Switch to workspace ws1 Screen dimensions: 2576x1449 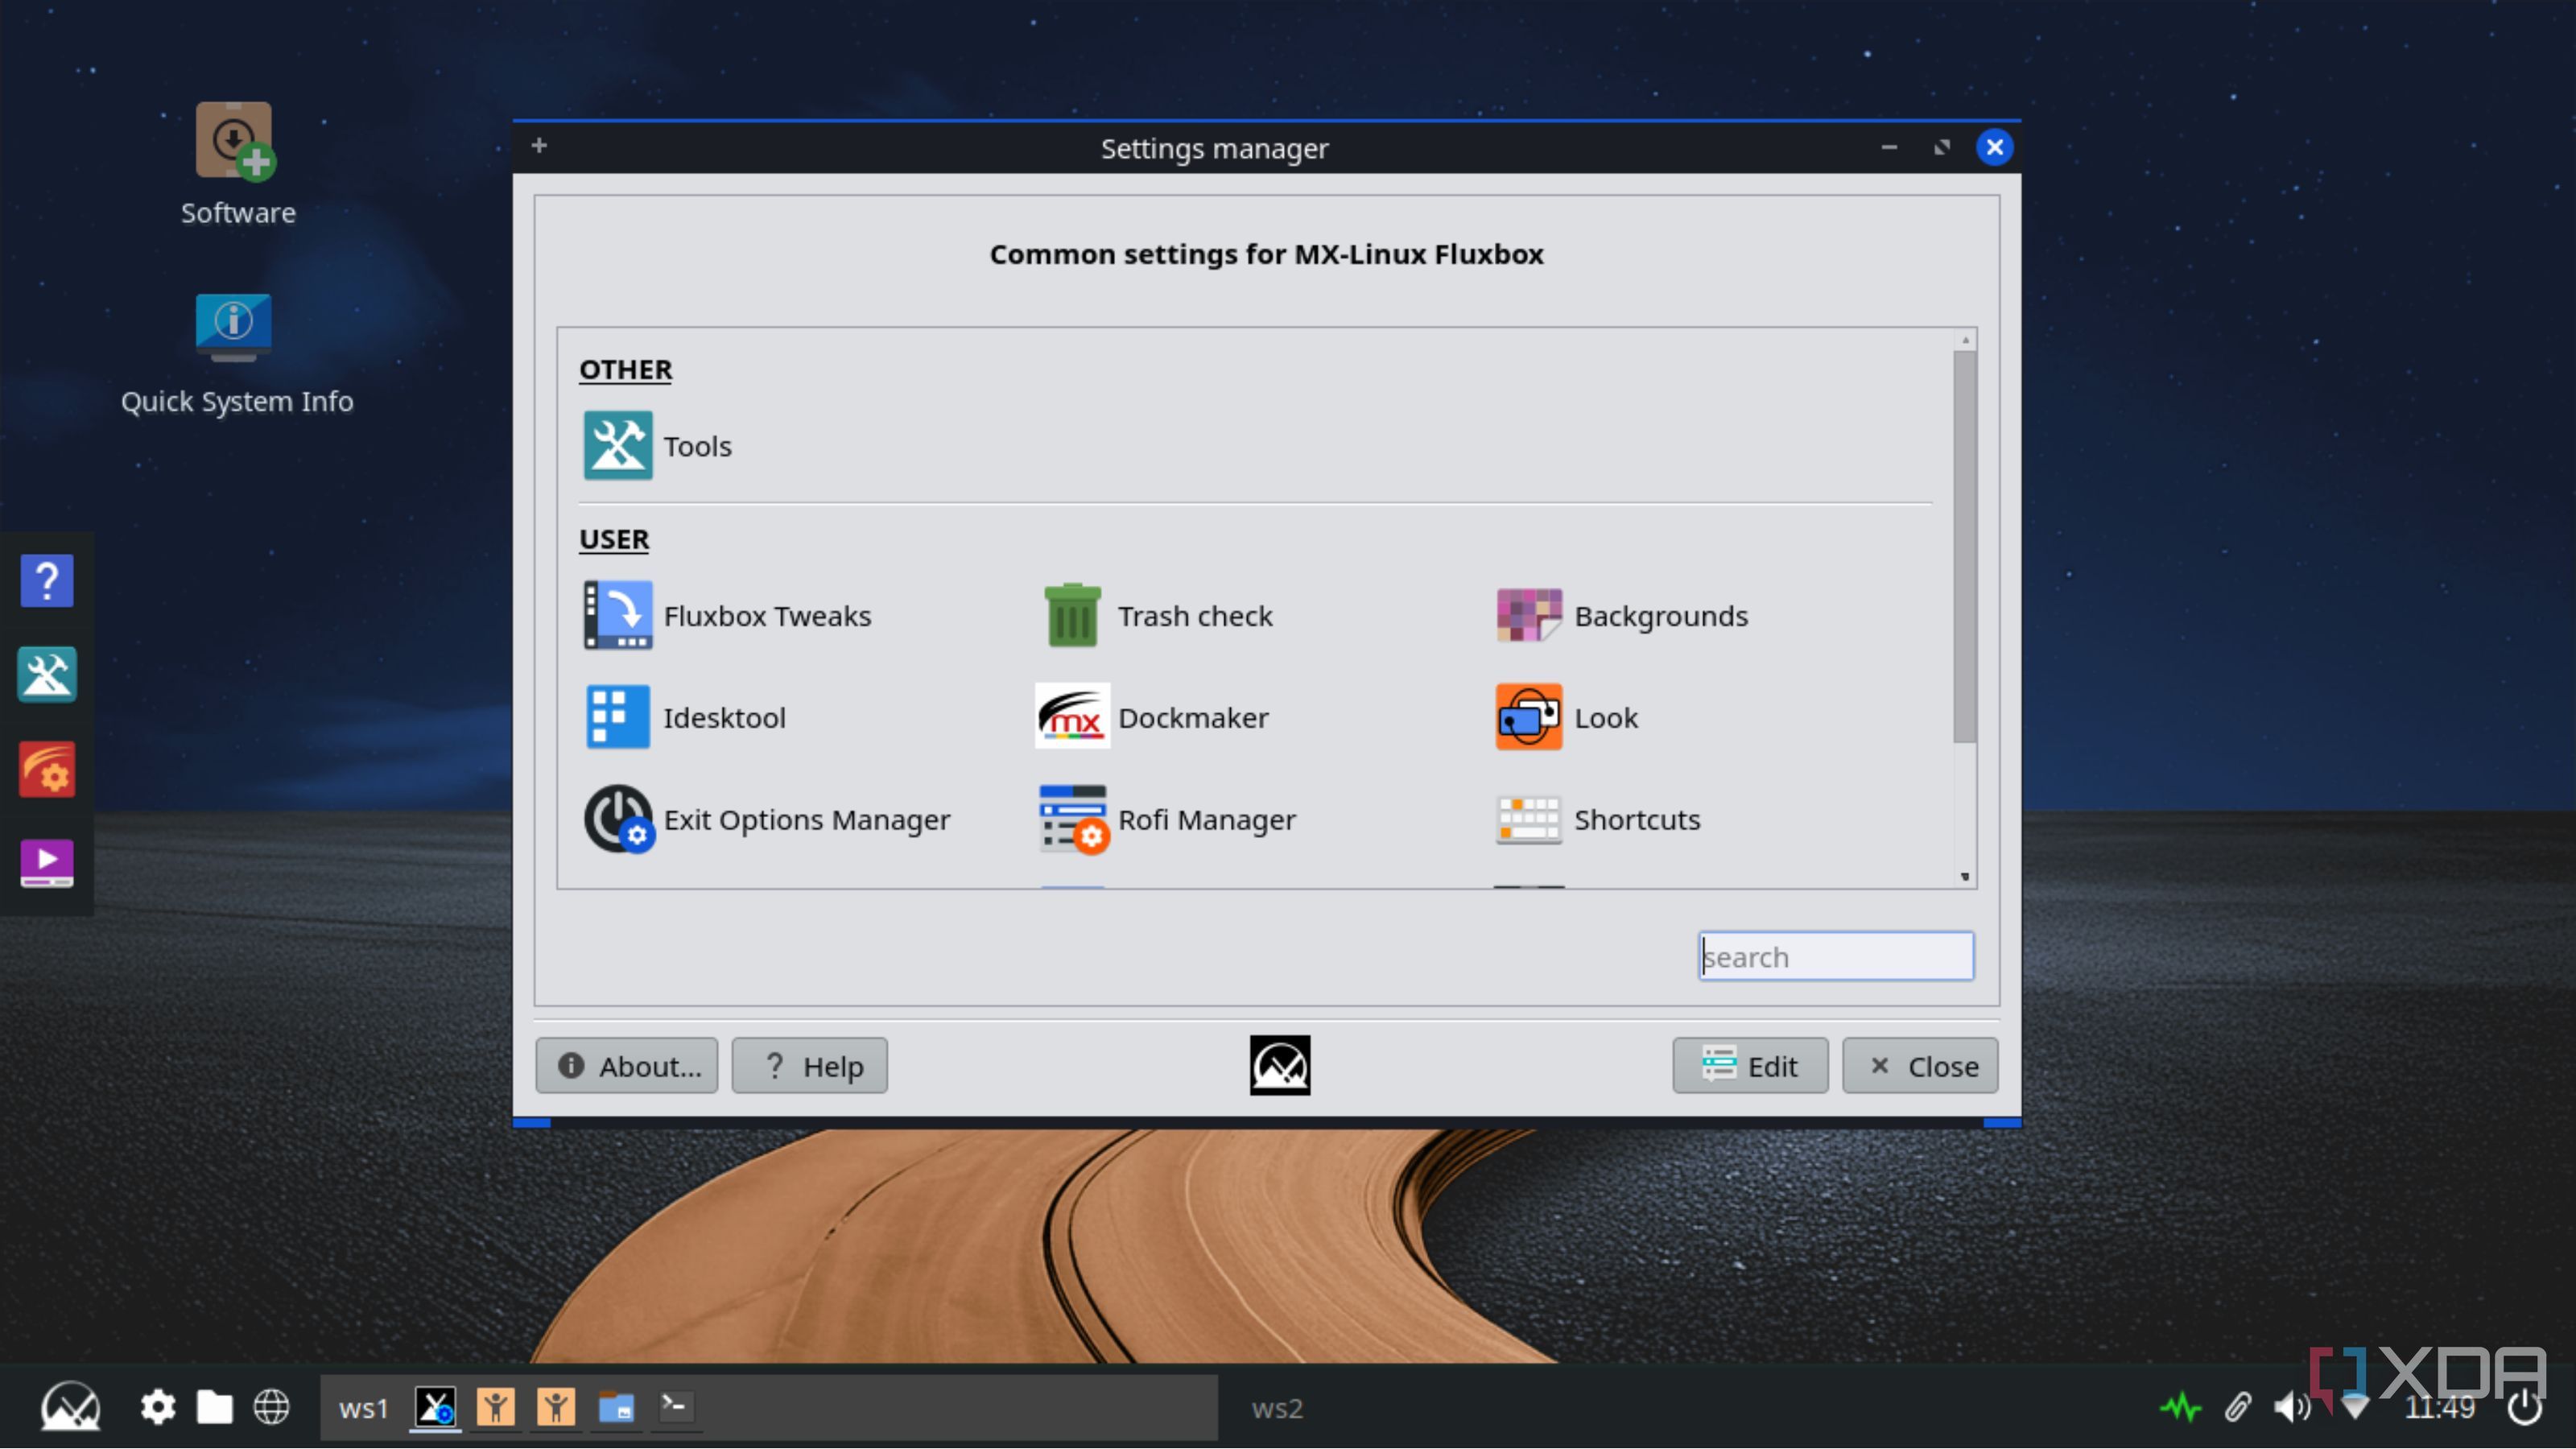point(362,1408)
